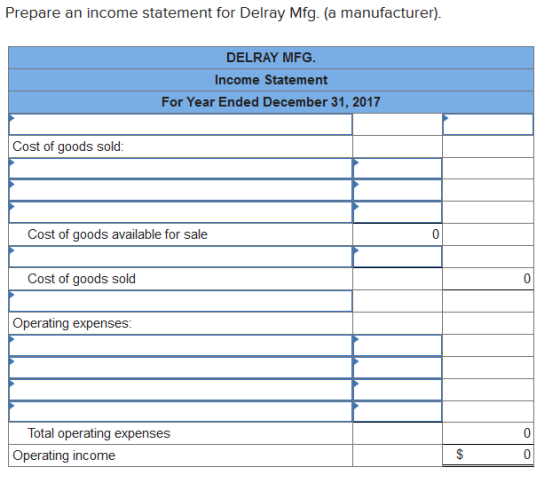Click amount field below Cost of goods available for sale

pyautogui.click(x=397, y=256)
